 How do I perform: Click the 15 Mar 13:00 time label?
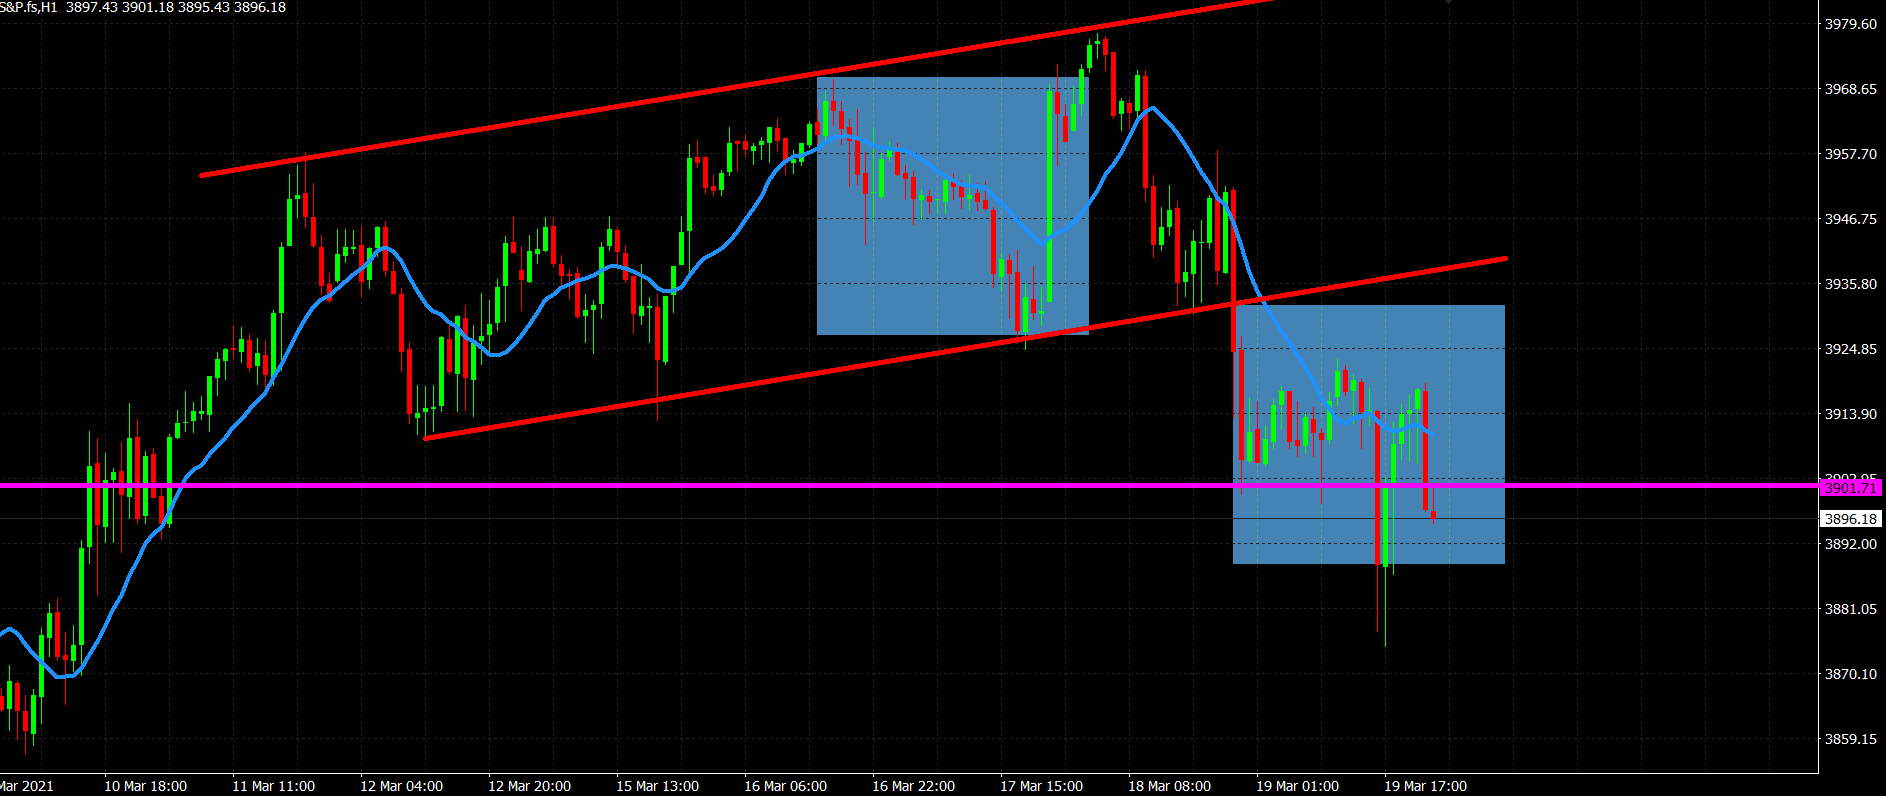(657, 786)
